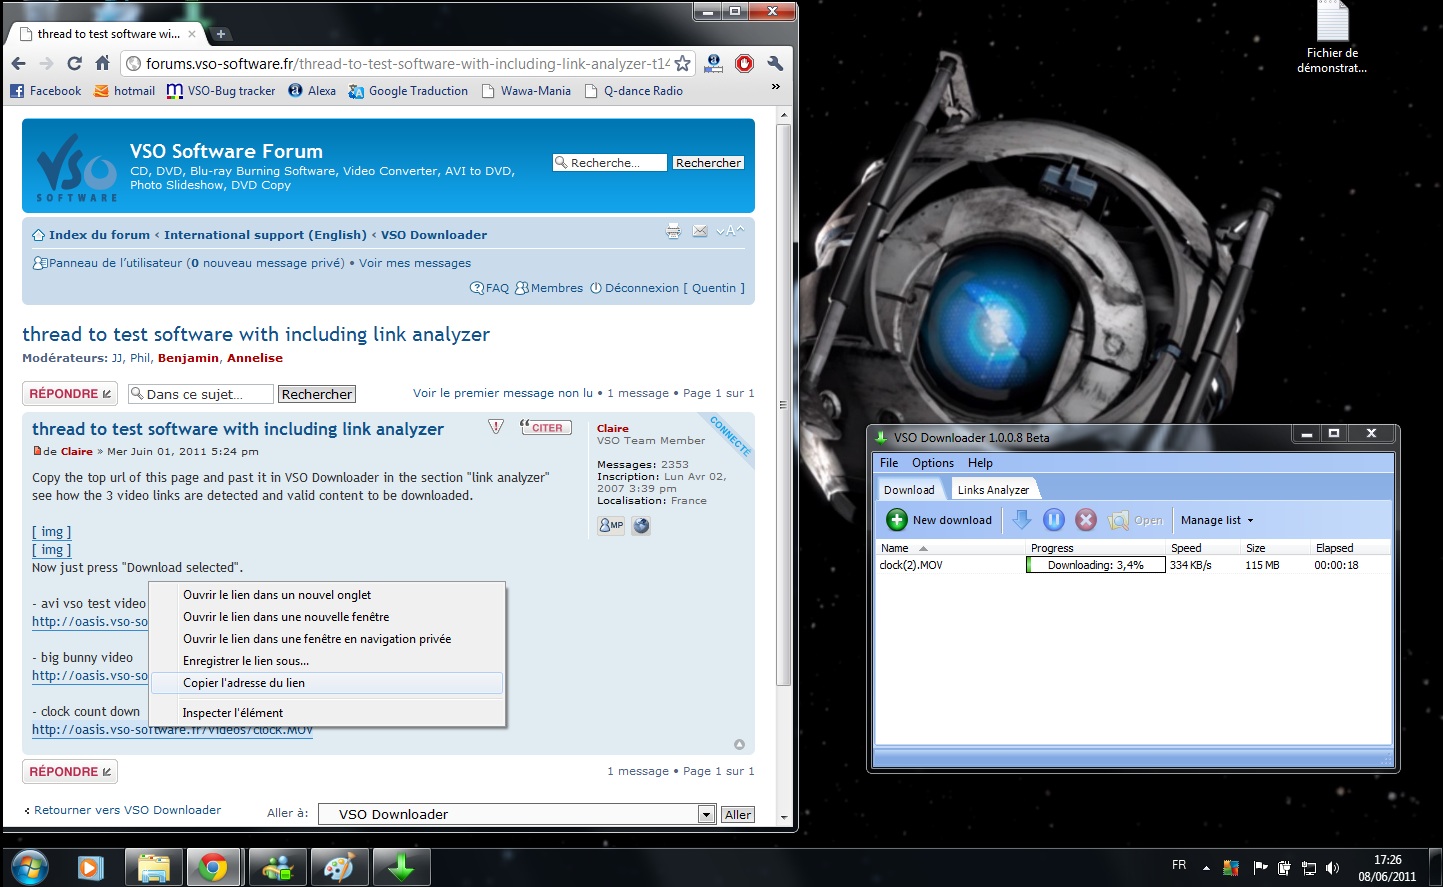The height and width of the screenshot is (887, 1443).
Task: Select the Download tab
Action: [909, 490]
